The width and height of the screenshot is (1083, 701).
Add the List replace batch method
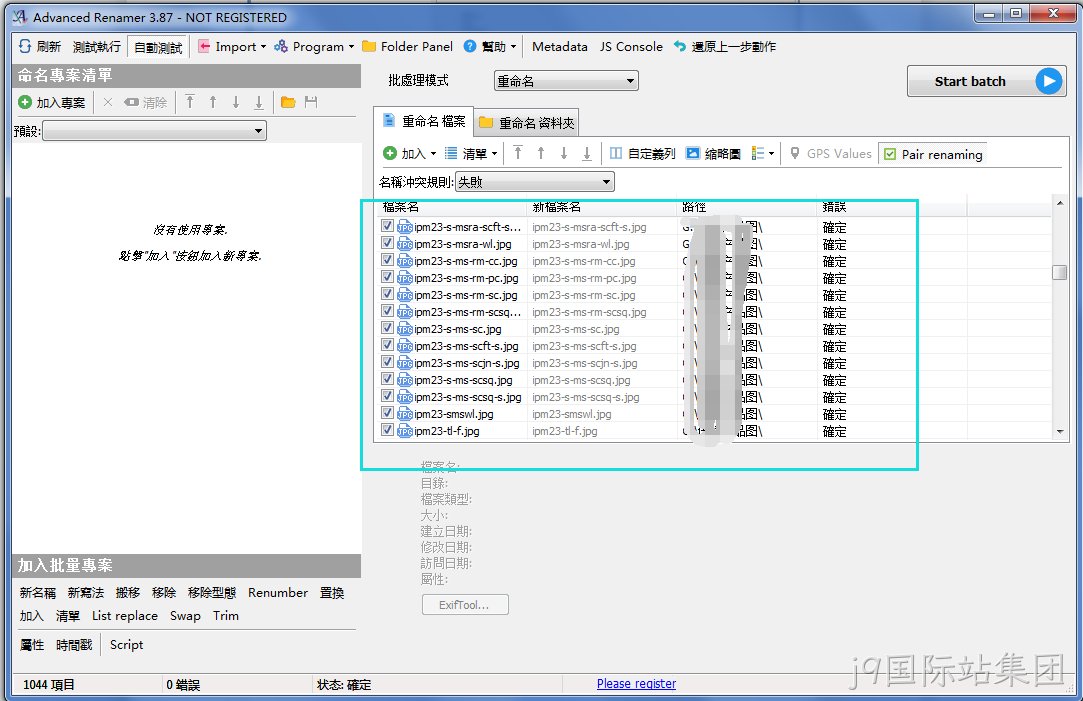(124, 615)
